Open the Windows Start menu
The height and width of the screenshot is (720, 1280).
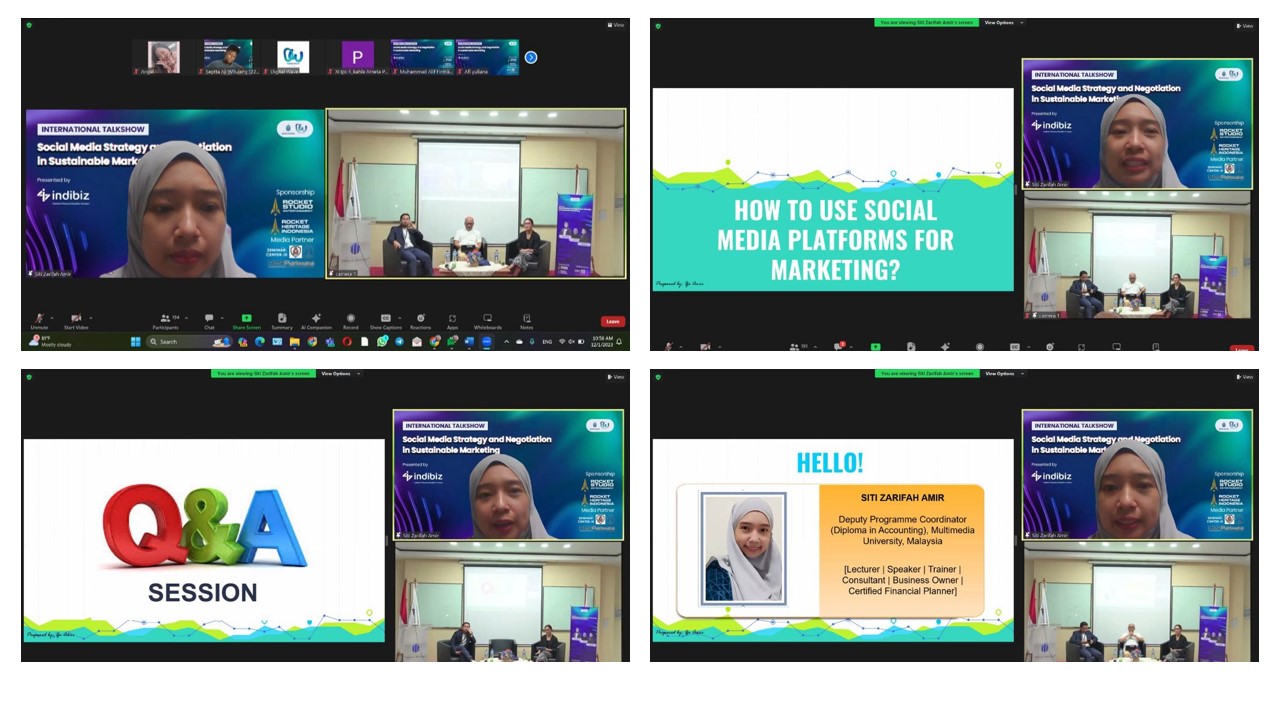point(136,341)
